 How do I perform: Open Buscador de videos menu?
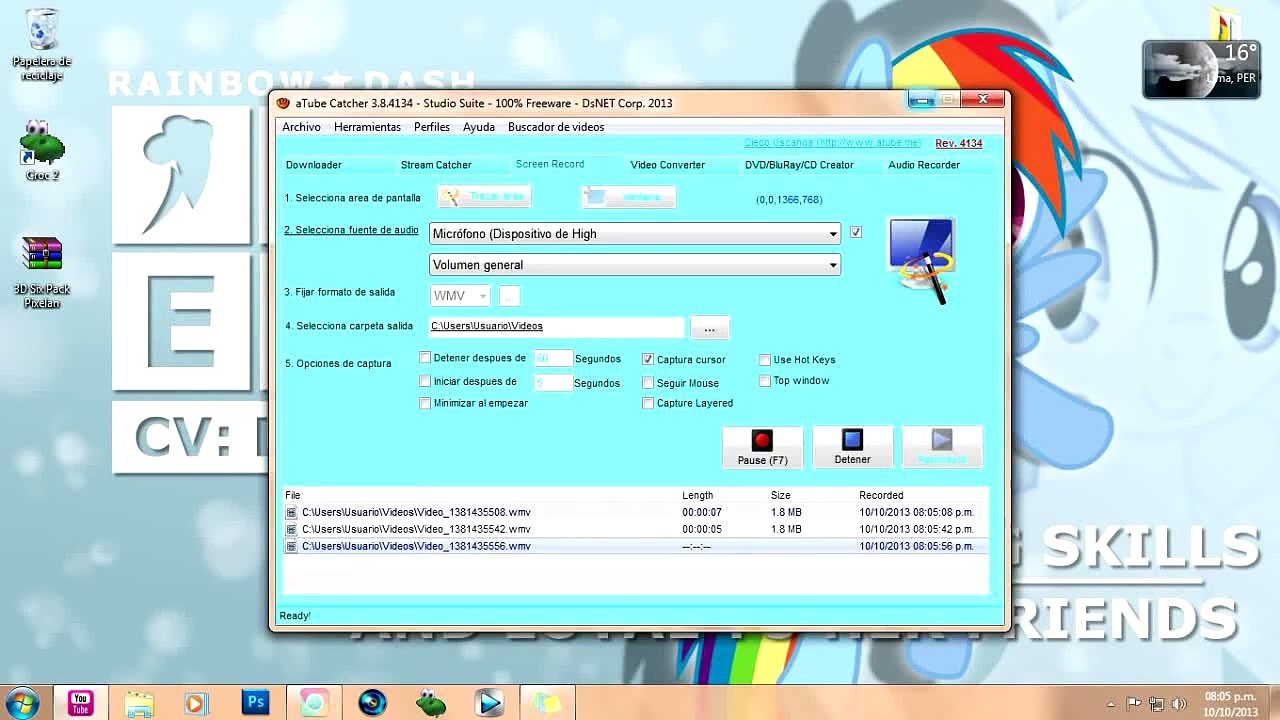click(x=556, y=127)
